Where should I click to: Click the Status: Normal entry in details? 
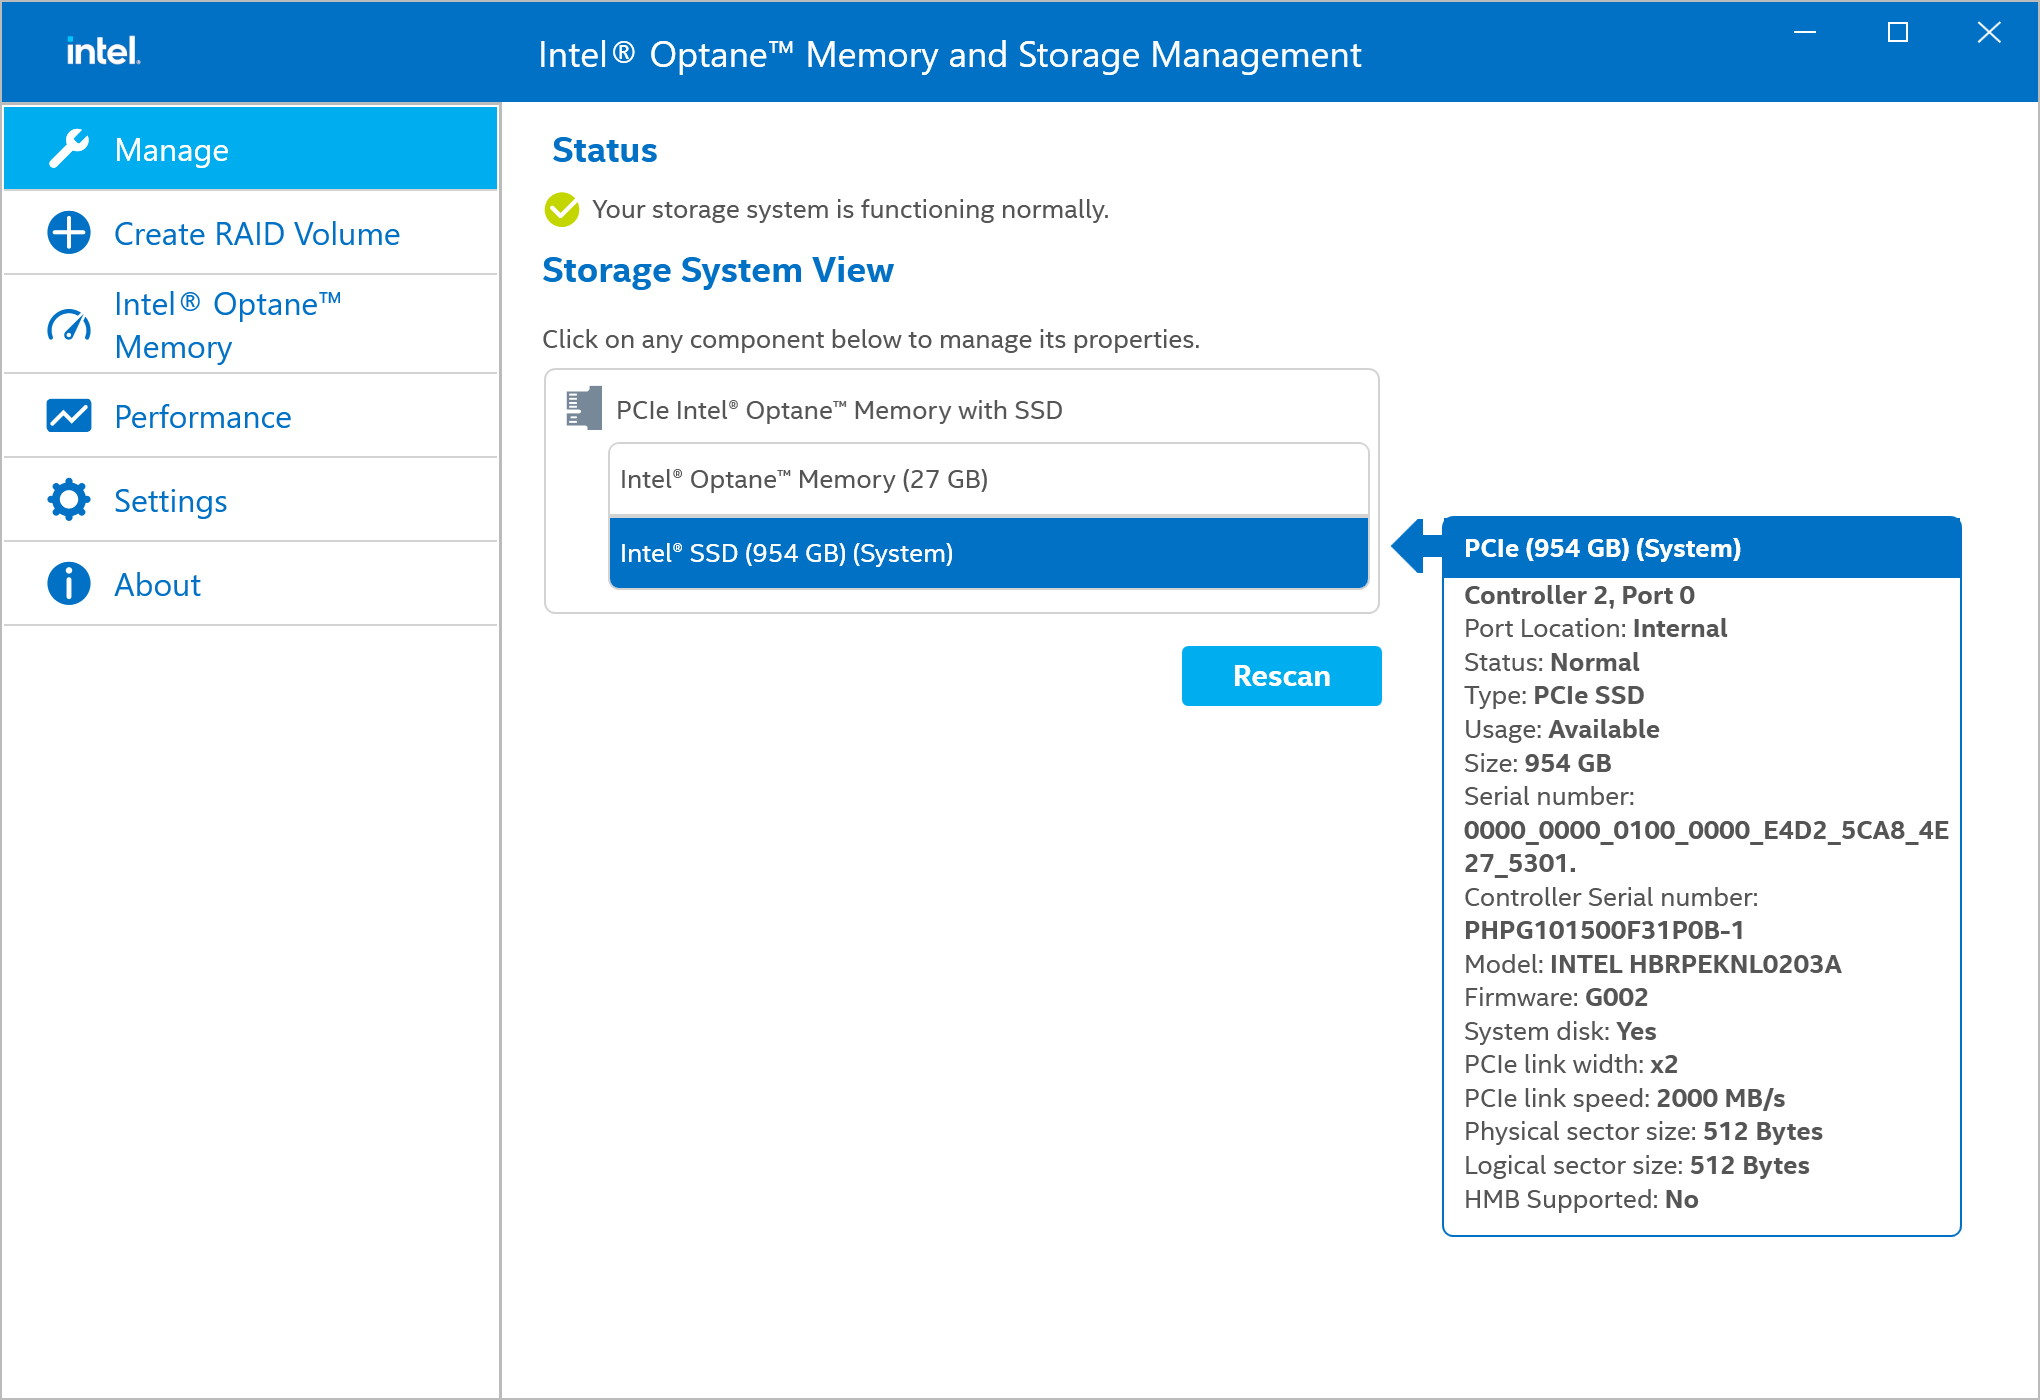click(x=1552, y=662)
